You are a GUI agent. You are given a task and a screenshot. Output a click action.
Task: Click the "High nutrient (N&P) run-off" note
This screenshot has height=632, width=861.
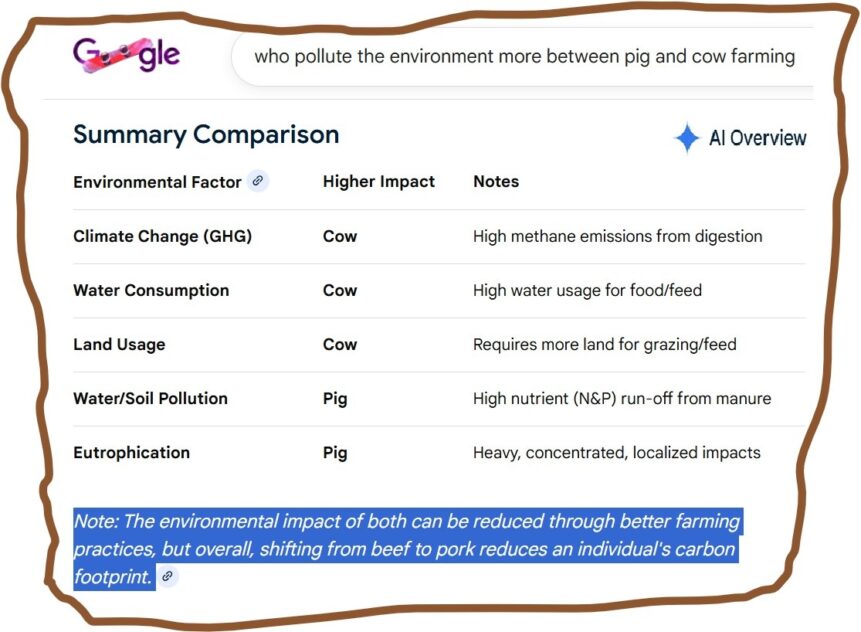[x=622, y=399]
